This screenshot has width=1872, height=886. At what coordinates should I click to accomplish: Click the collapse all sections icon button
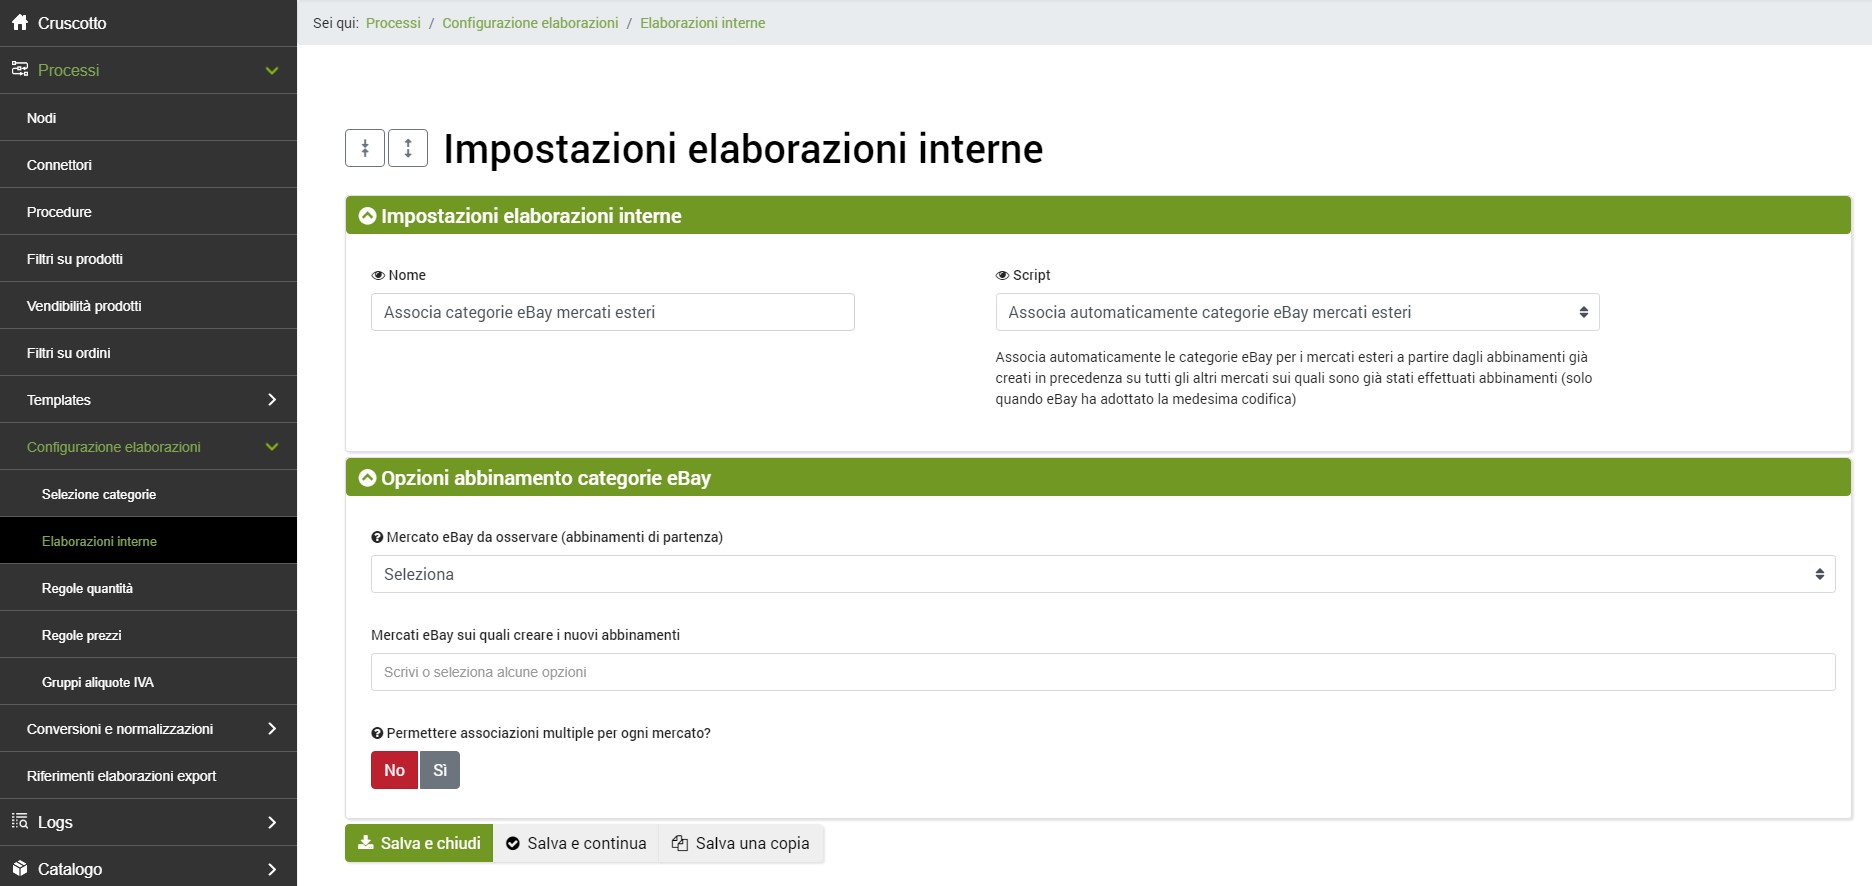[365, 148]
